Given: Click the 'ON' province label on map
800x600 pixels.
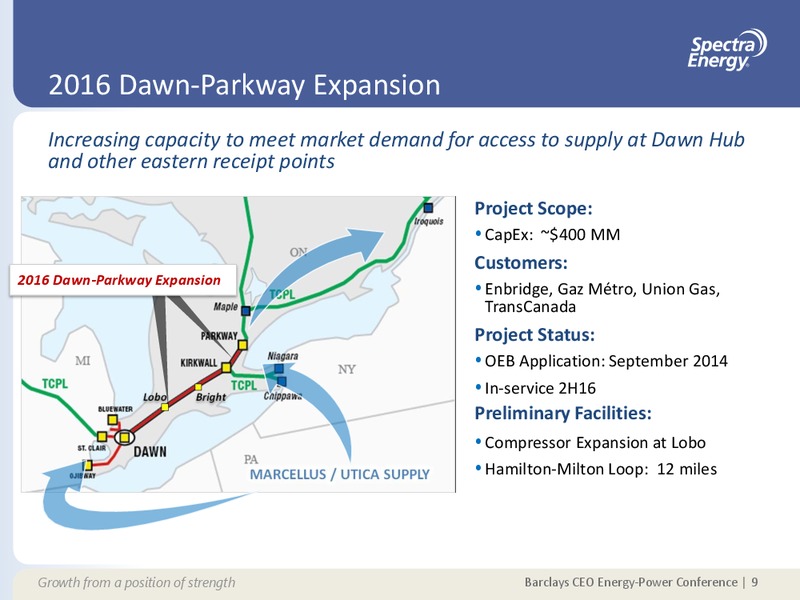Looking at the screenshot, I should point(298,252).
